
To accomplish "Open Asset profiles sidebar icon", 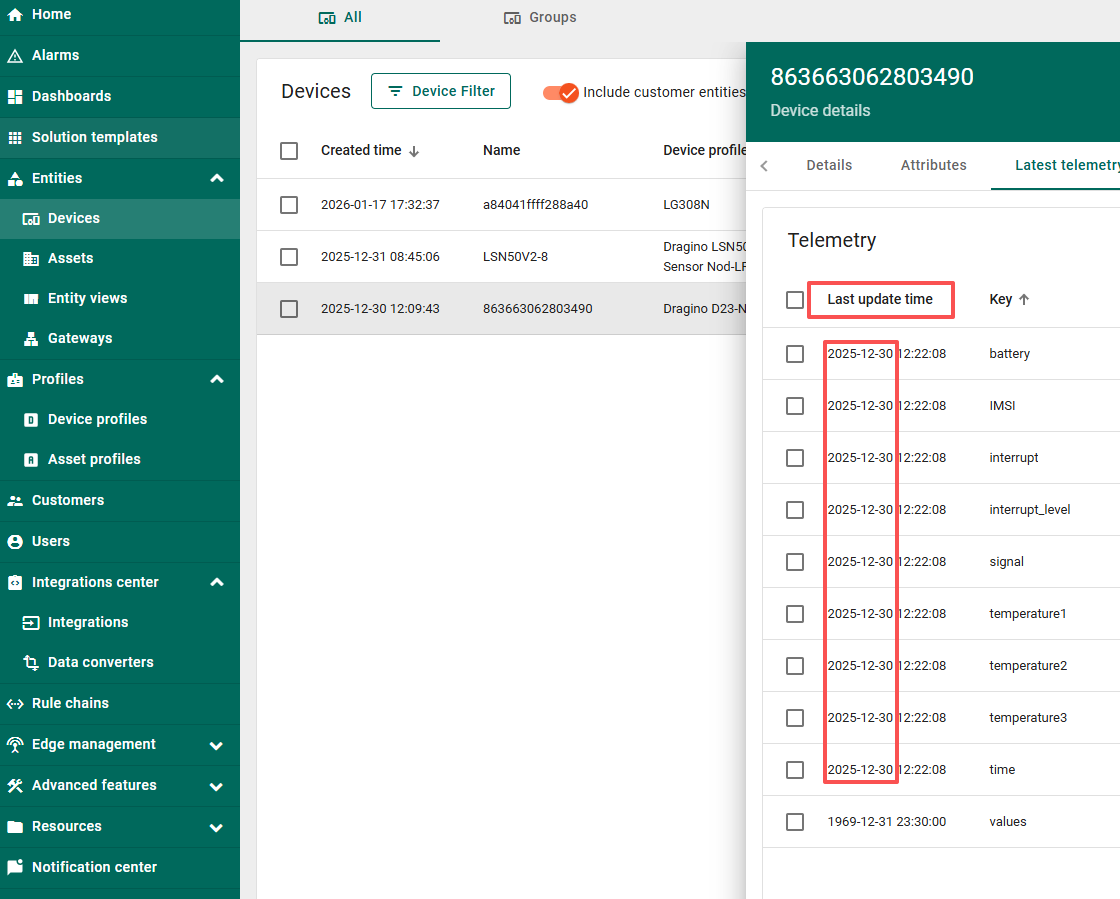I will pos(31,460).
